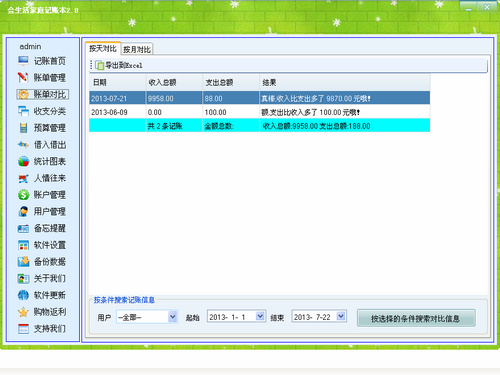Switch to the 按月对比 tab

point(137,50)
